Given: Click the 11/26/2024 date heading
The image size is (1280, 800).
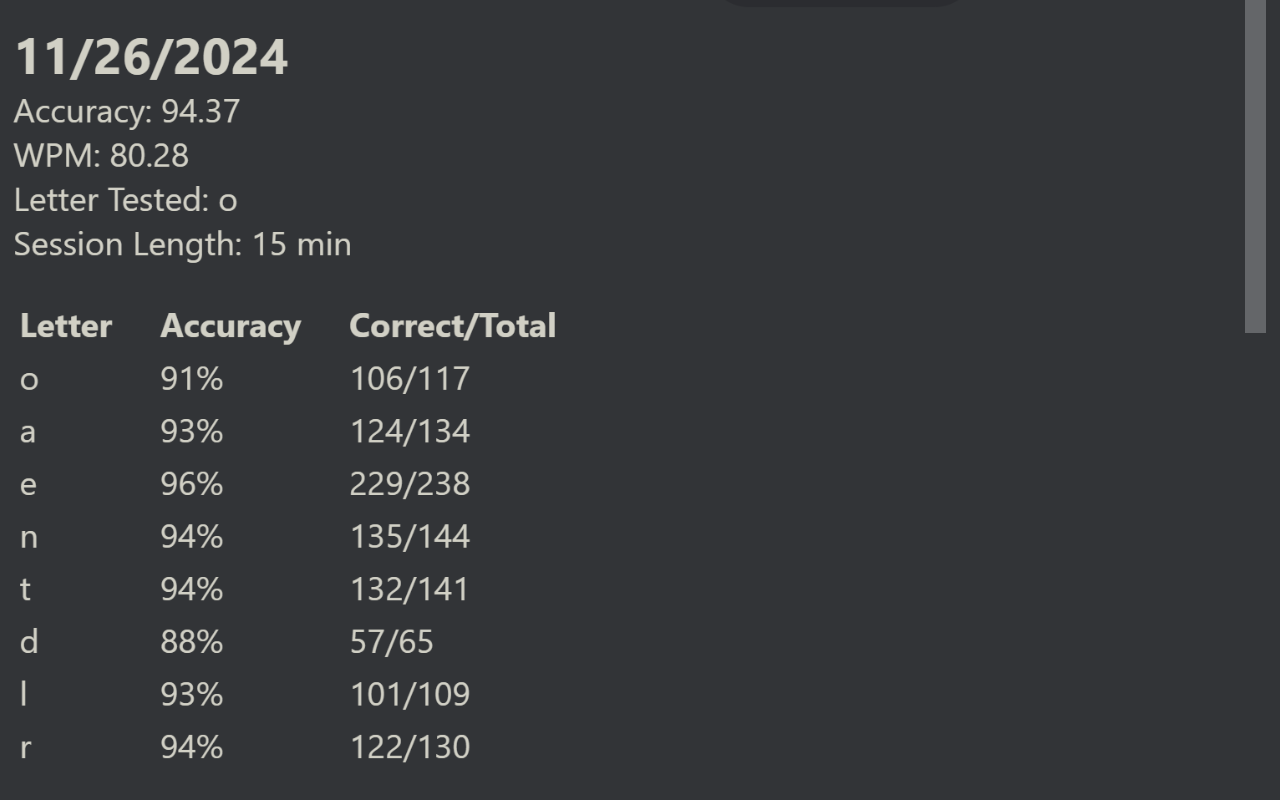Looking at the screenshot, I should (151, 57).
